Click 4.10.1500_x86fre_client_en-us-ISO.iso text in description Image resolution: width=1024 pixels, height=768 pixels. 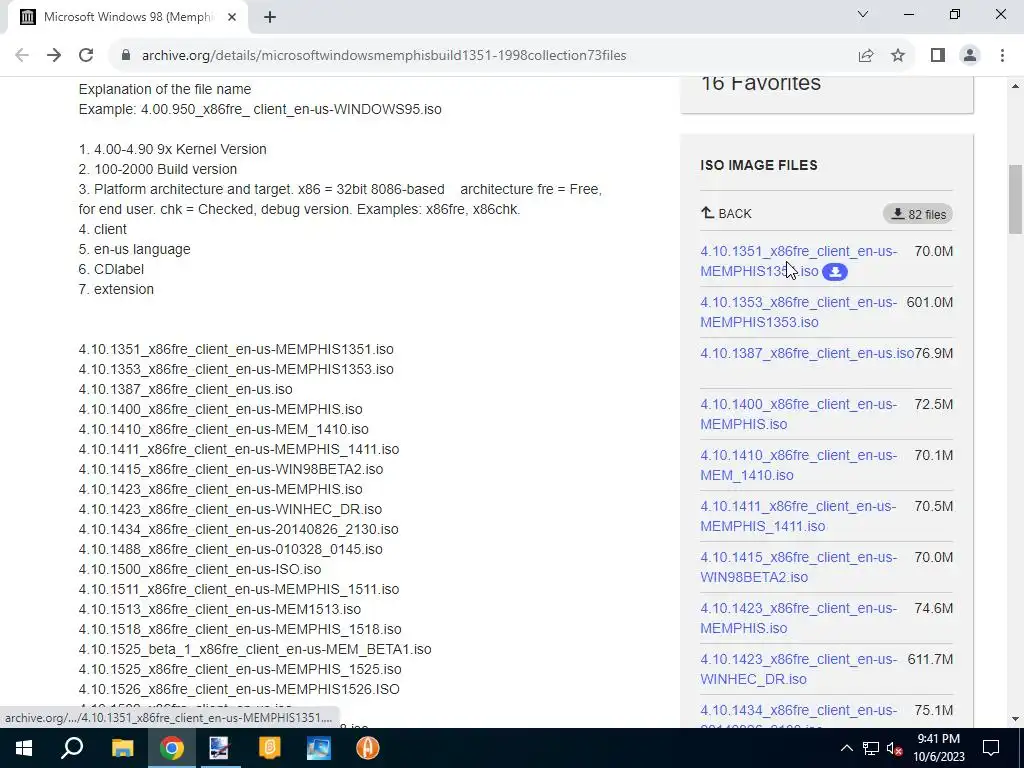pos(200,569)
